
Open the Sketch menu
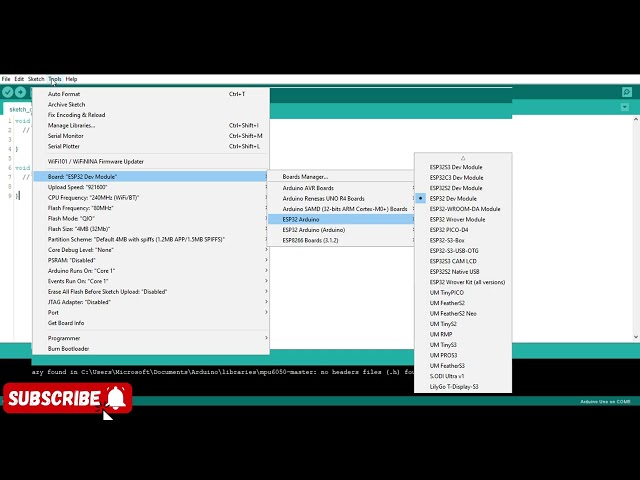pyautogui.click(x=36, y=79)
